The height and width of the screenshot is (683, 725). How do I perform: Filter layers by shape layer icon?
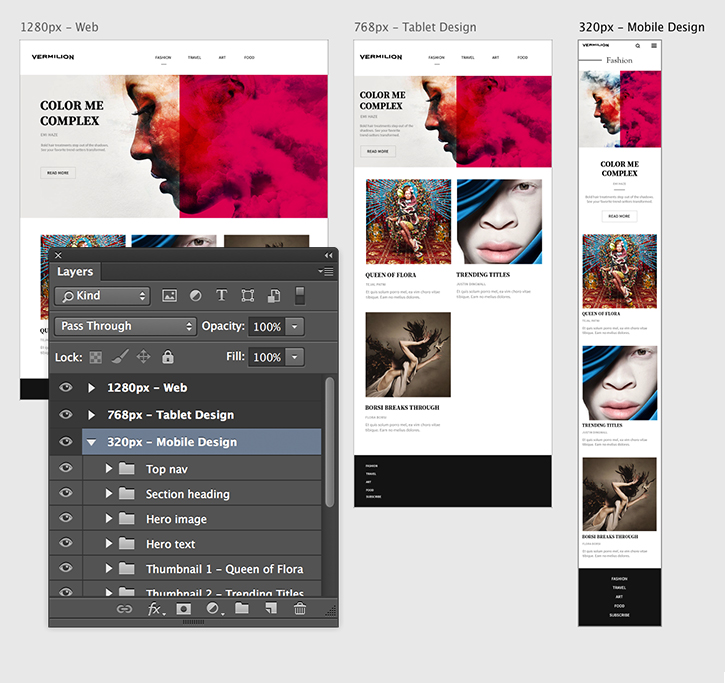(x=248, y=295)
